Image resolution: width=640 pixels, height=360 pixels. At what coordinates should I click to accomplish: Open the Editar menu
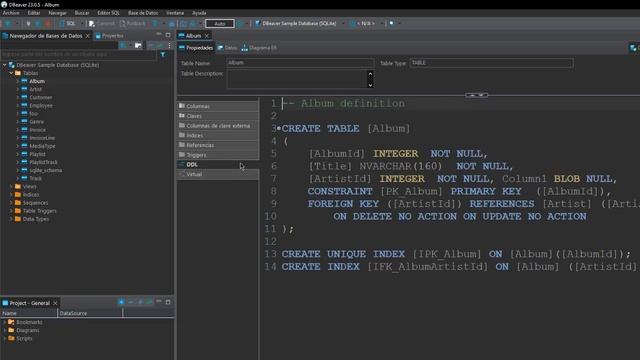point(34,13)
